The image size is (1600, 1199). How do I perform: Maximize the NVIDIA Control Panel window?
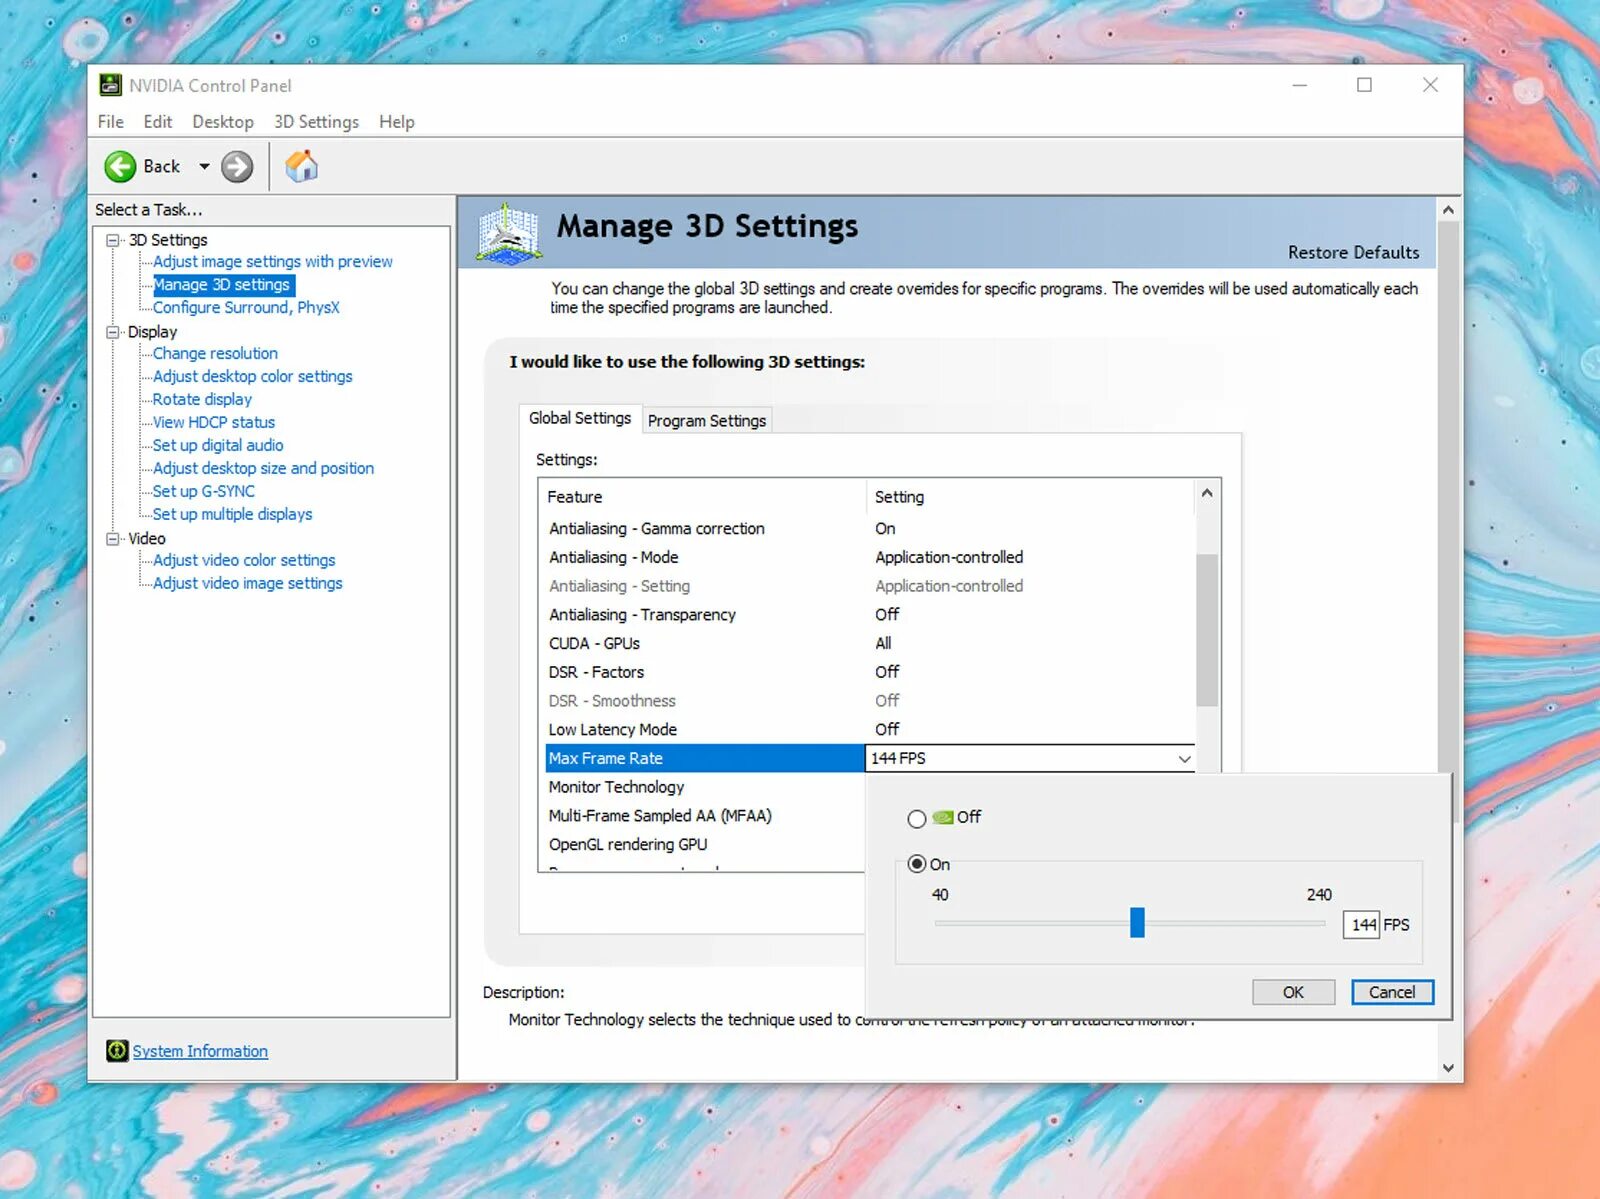coord(1364,85)
